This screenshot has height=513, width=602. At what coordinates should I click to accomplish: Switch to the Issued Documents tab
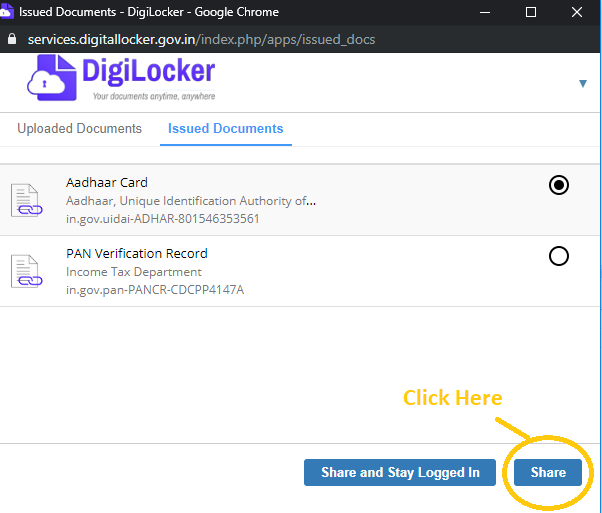[x=226, y=128]
